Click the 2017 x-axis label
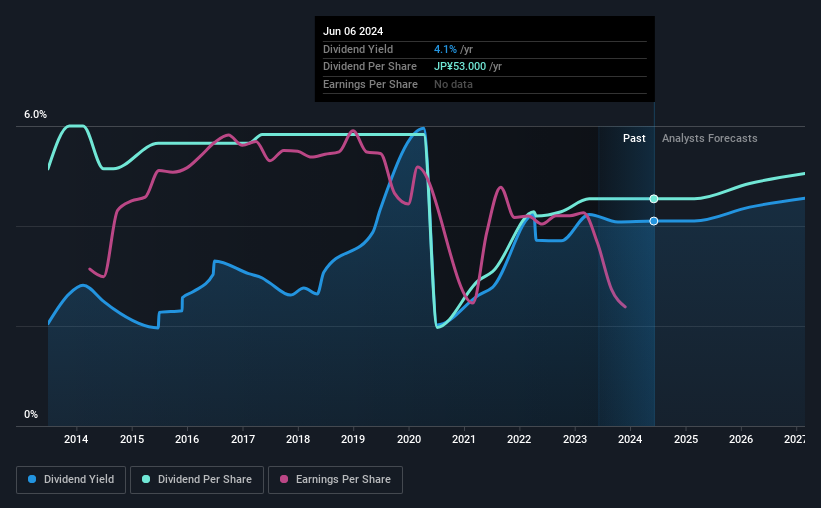The height and width of the screenshot is (508, 821). point(243,439)
